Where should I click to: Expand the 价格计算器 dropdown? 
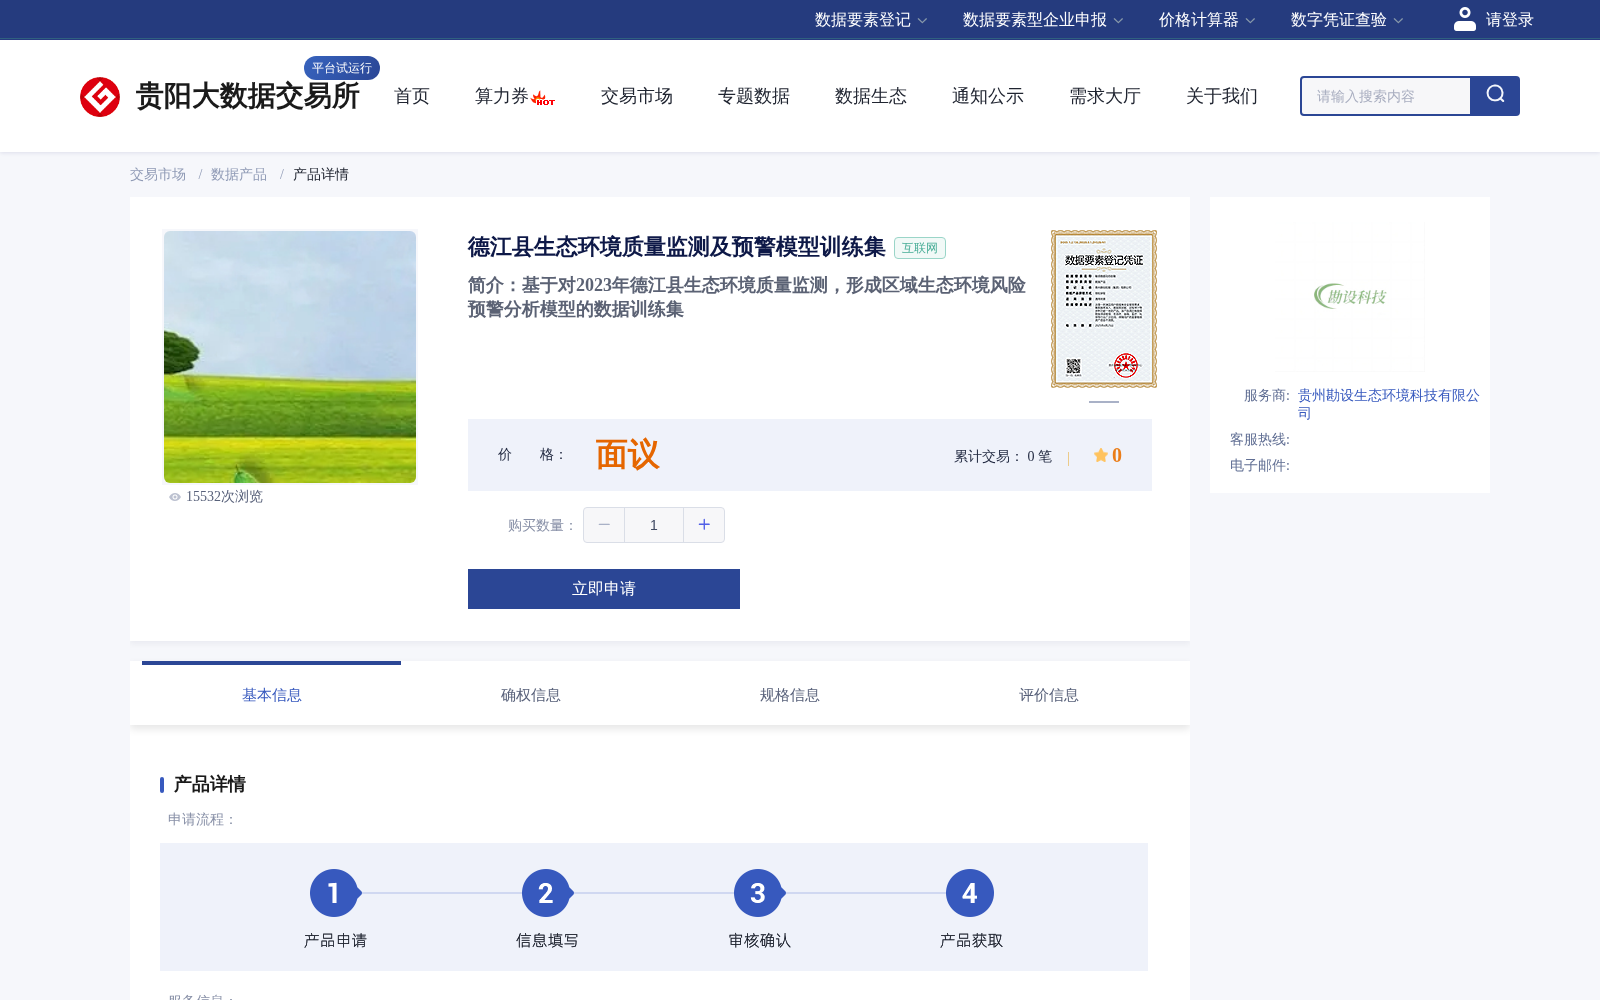coord(1207,20)
